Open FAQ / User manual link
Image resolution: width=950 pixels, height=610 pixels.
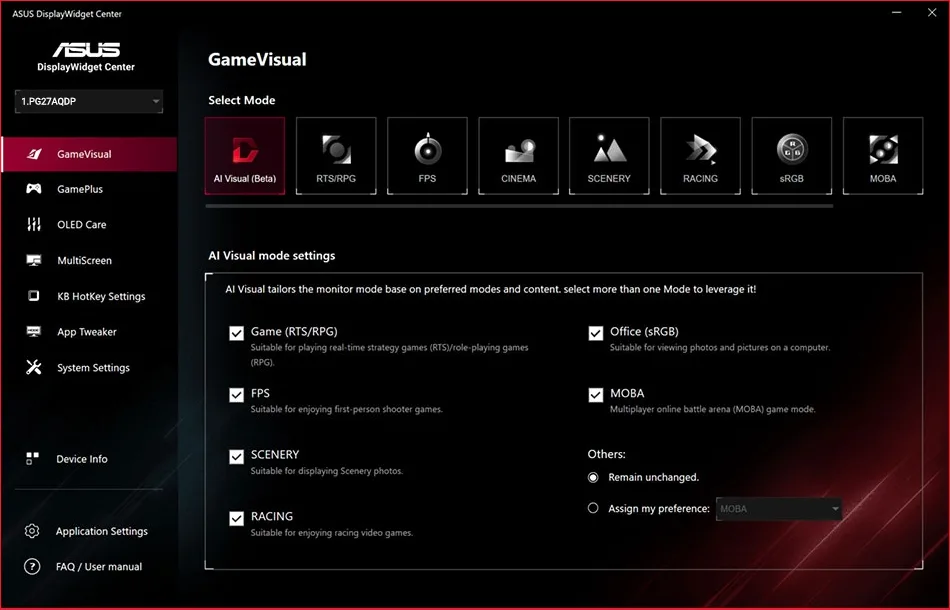coord(99,567)
